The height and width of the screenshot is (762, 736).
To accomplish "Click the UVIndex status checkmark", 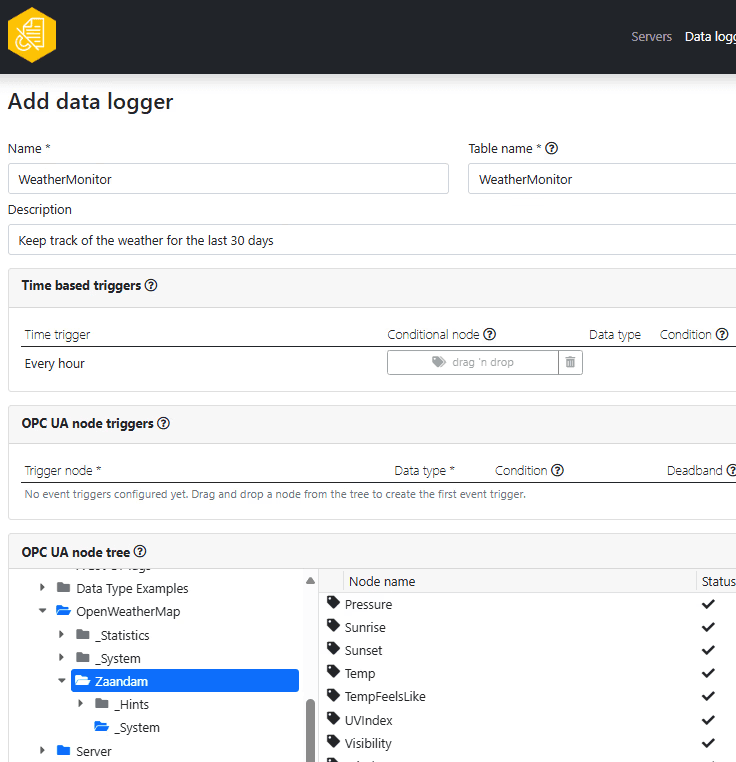I will point(708,720).
